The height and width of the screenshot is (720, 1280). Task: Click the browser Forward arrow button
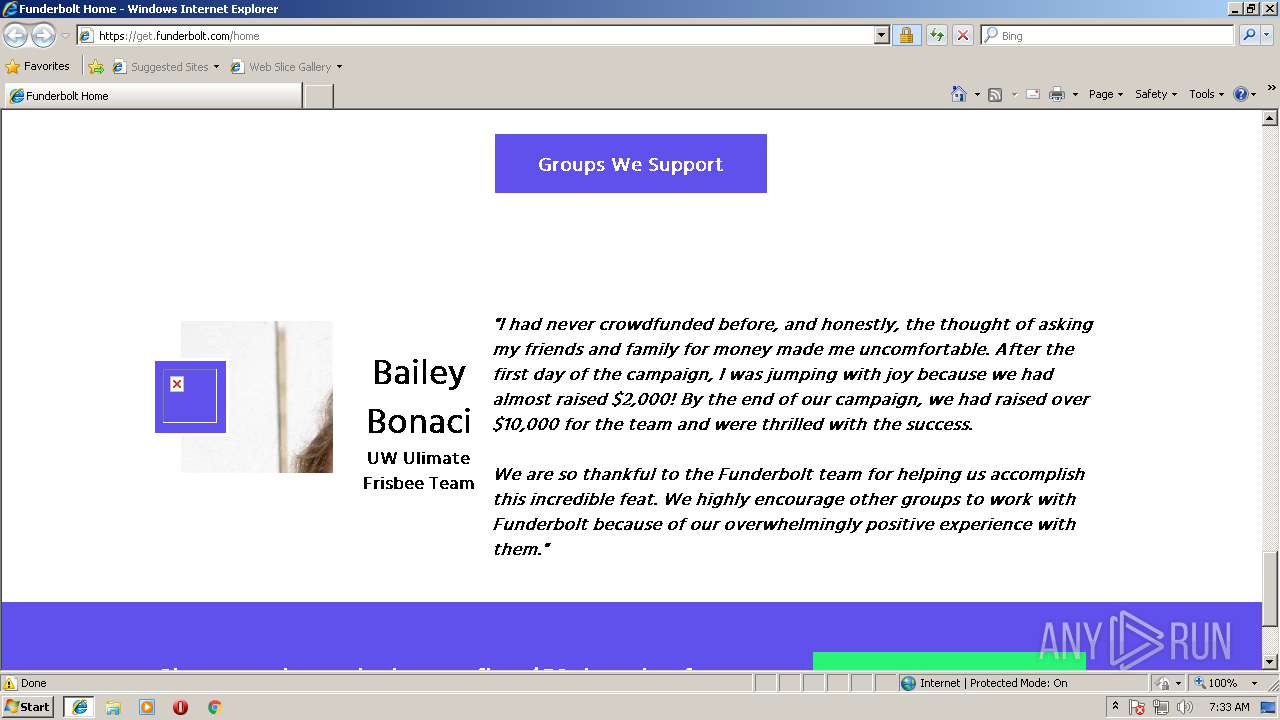43,36
